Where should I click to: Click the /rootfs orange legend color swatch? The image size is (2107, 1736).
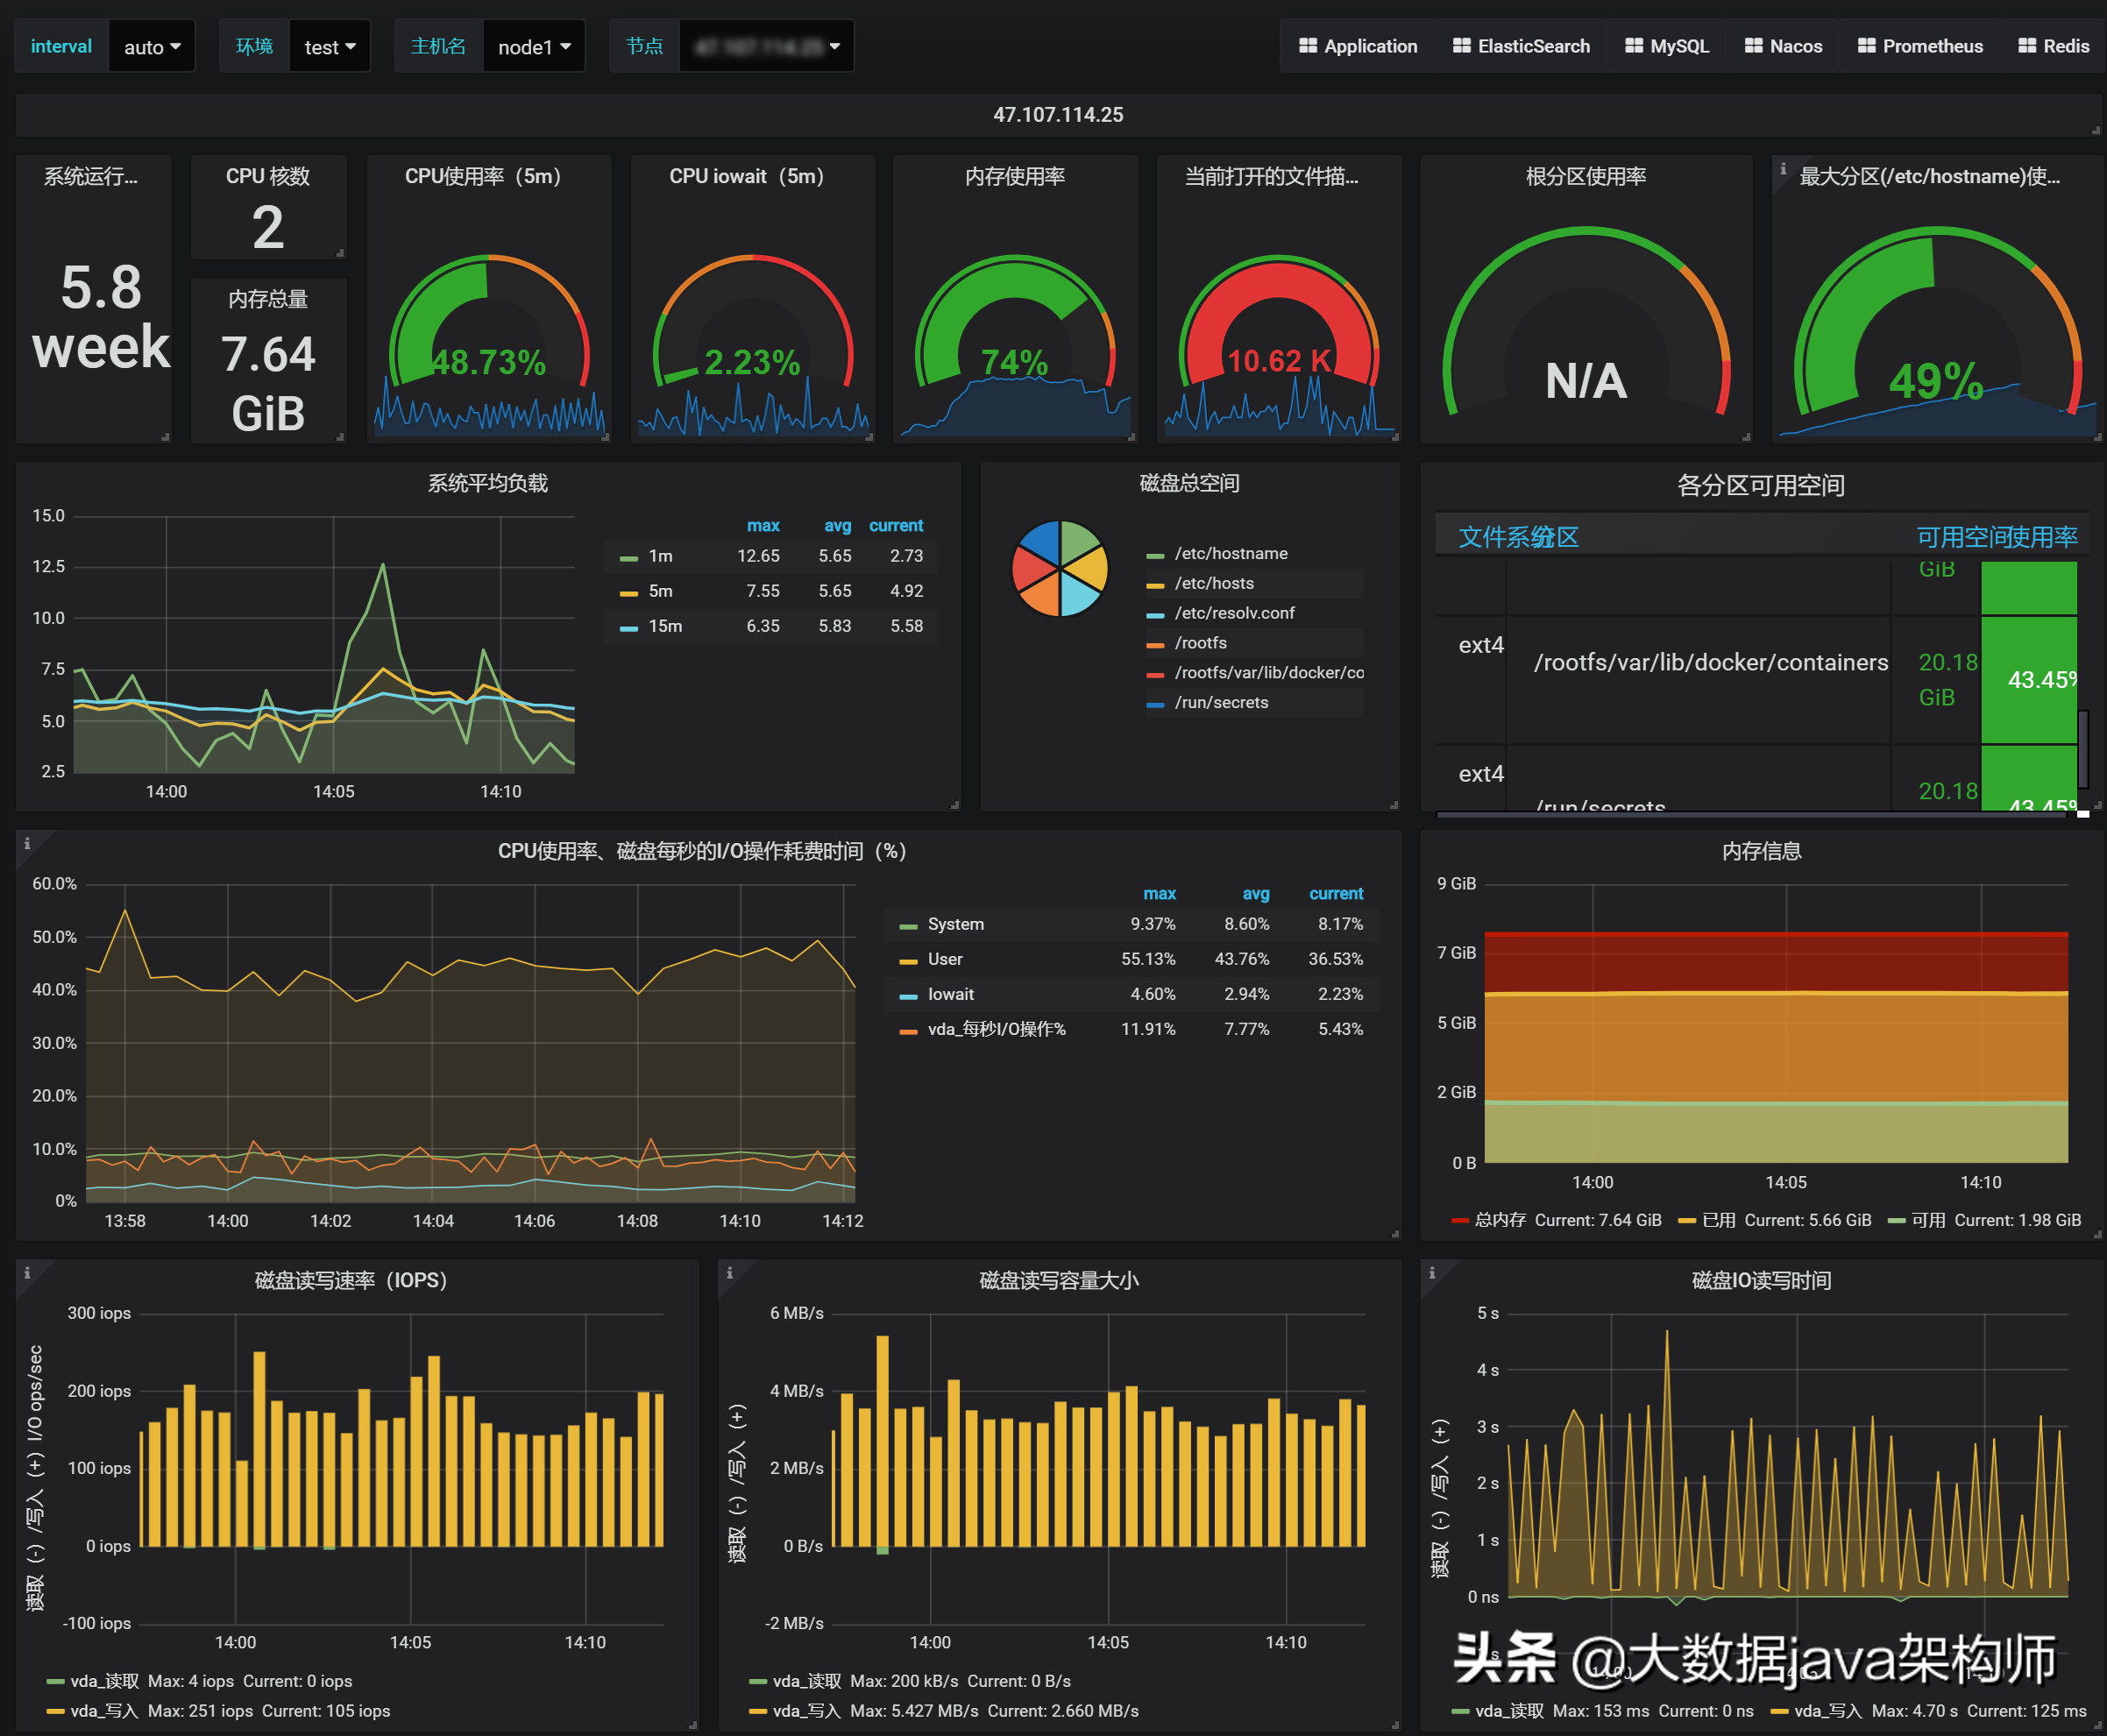(1155, 644)
